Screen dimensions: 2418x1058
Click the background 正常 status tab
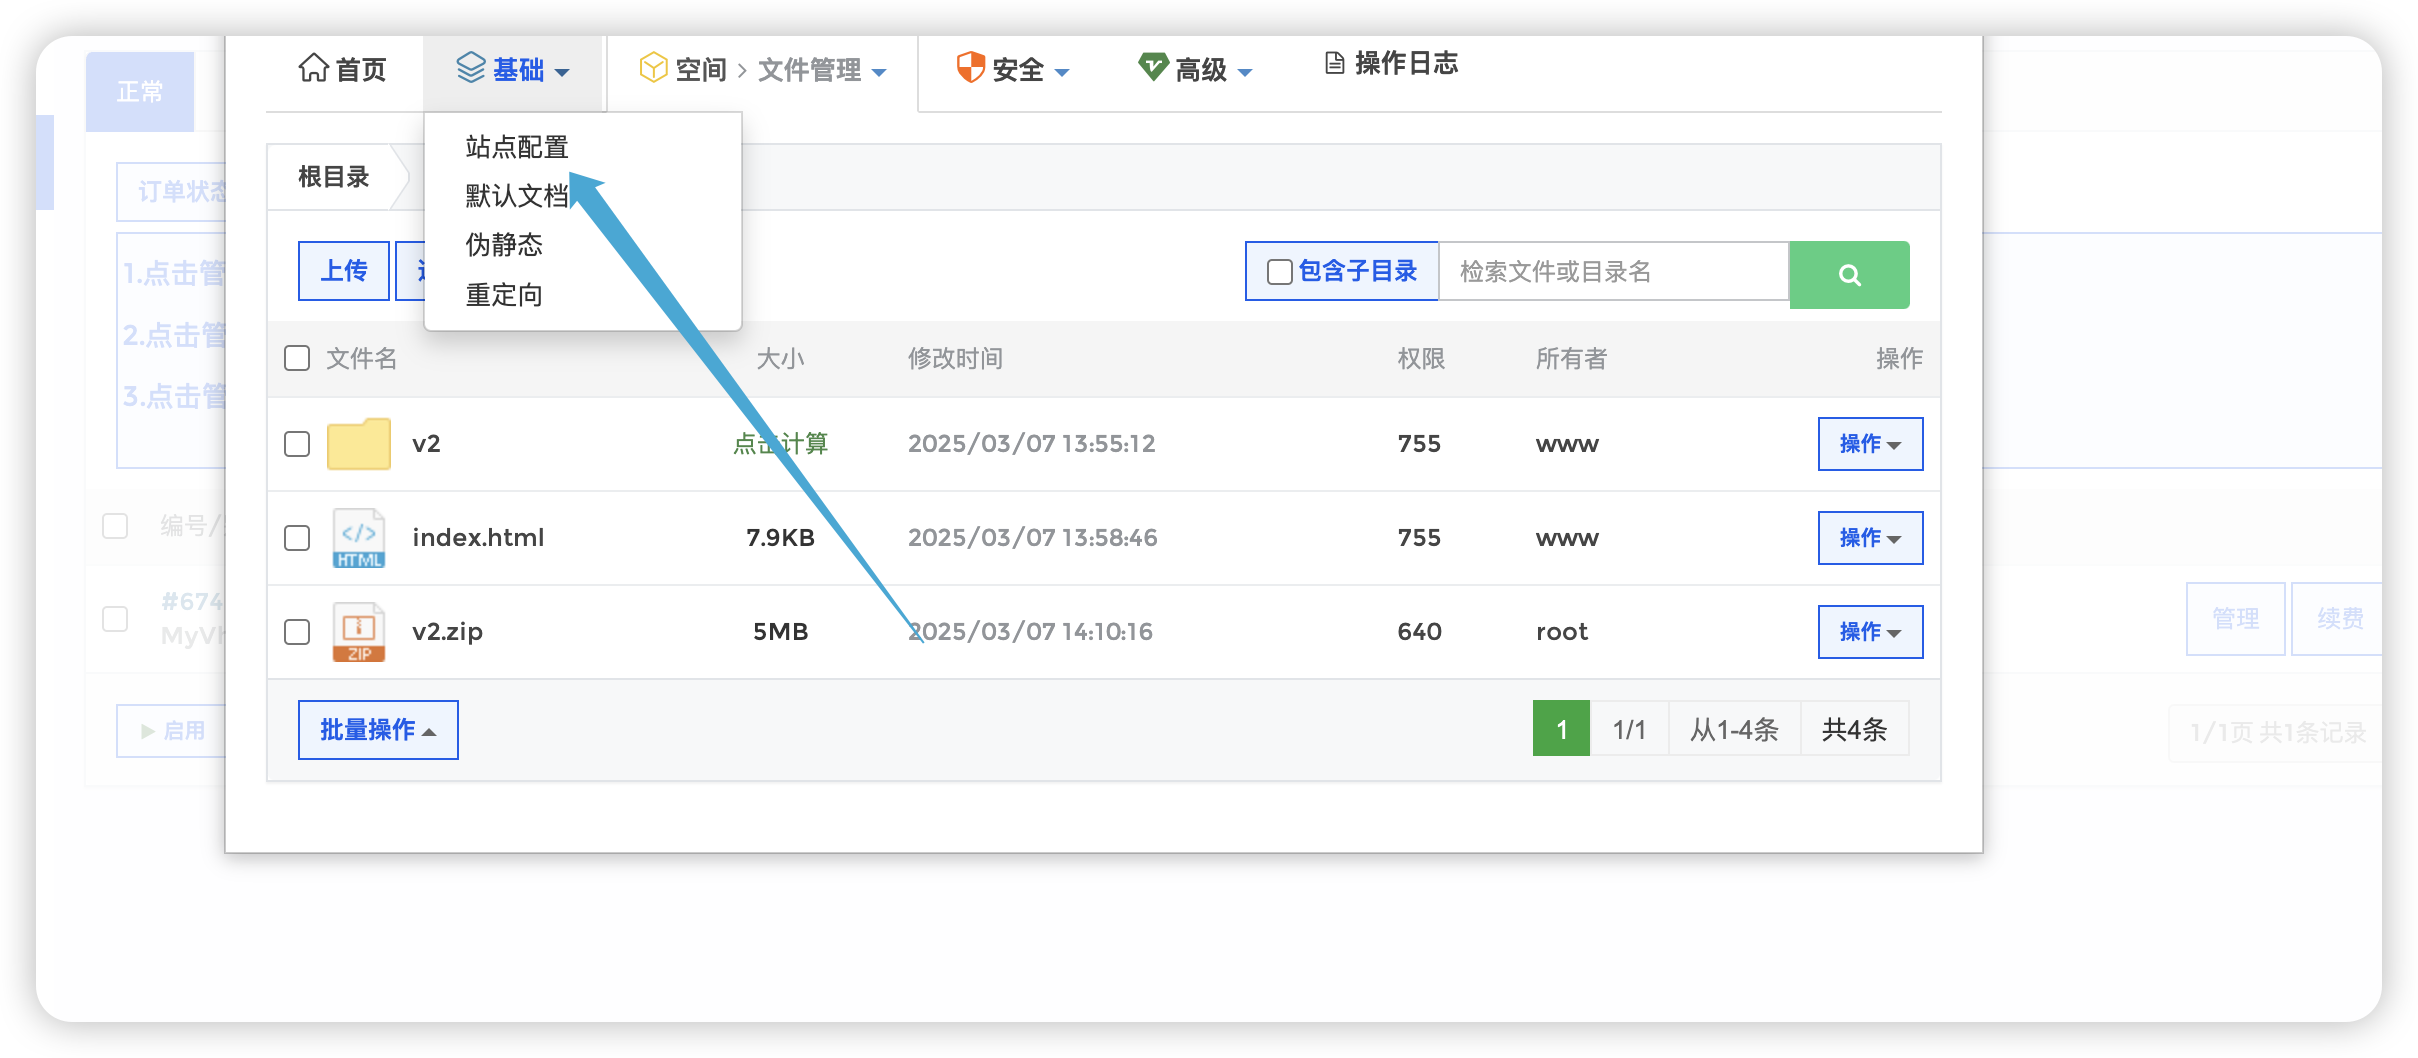pyautogui.click(x=140, y=92)
